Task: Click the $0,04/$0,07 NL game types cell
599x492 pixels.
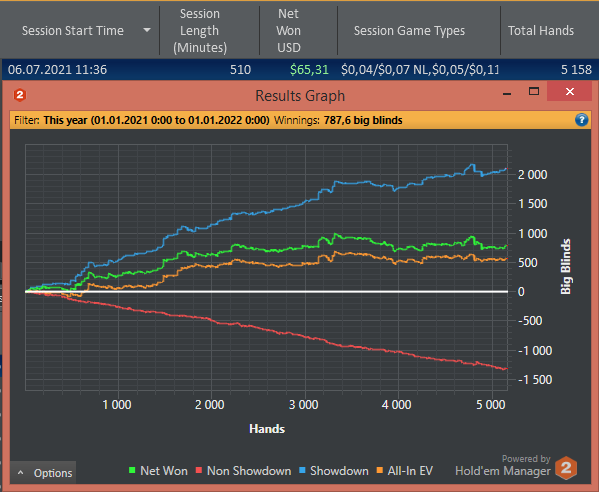Action: (419, 70)
